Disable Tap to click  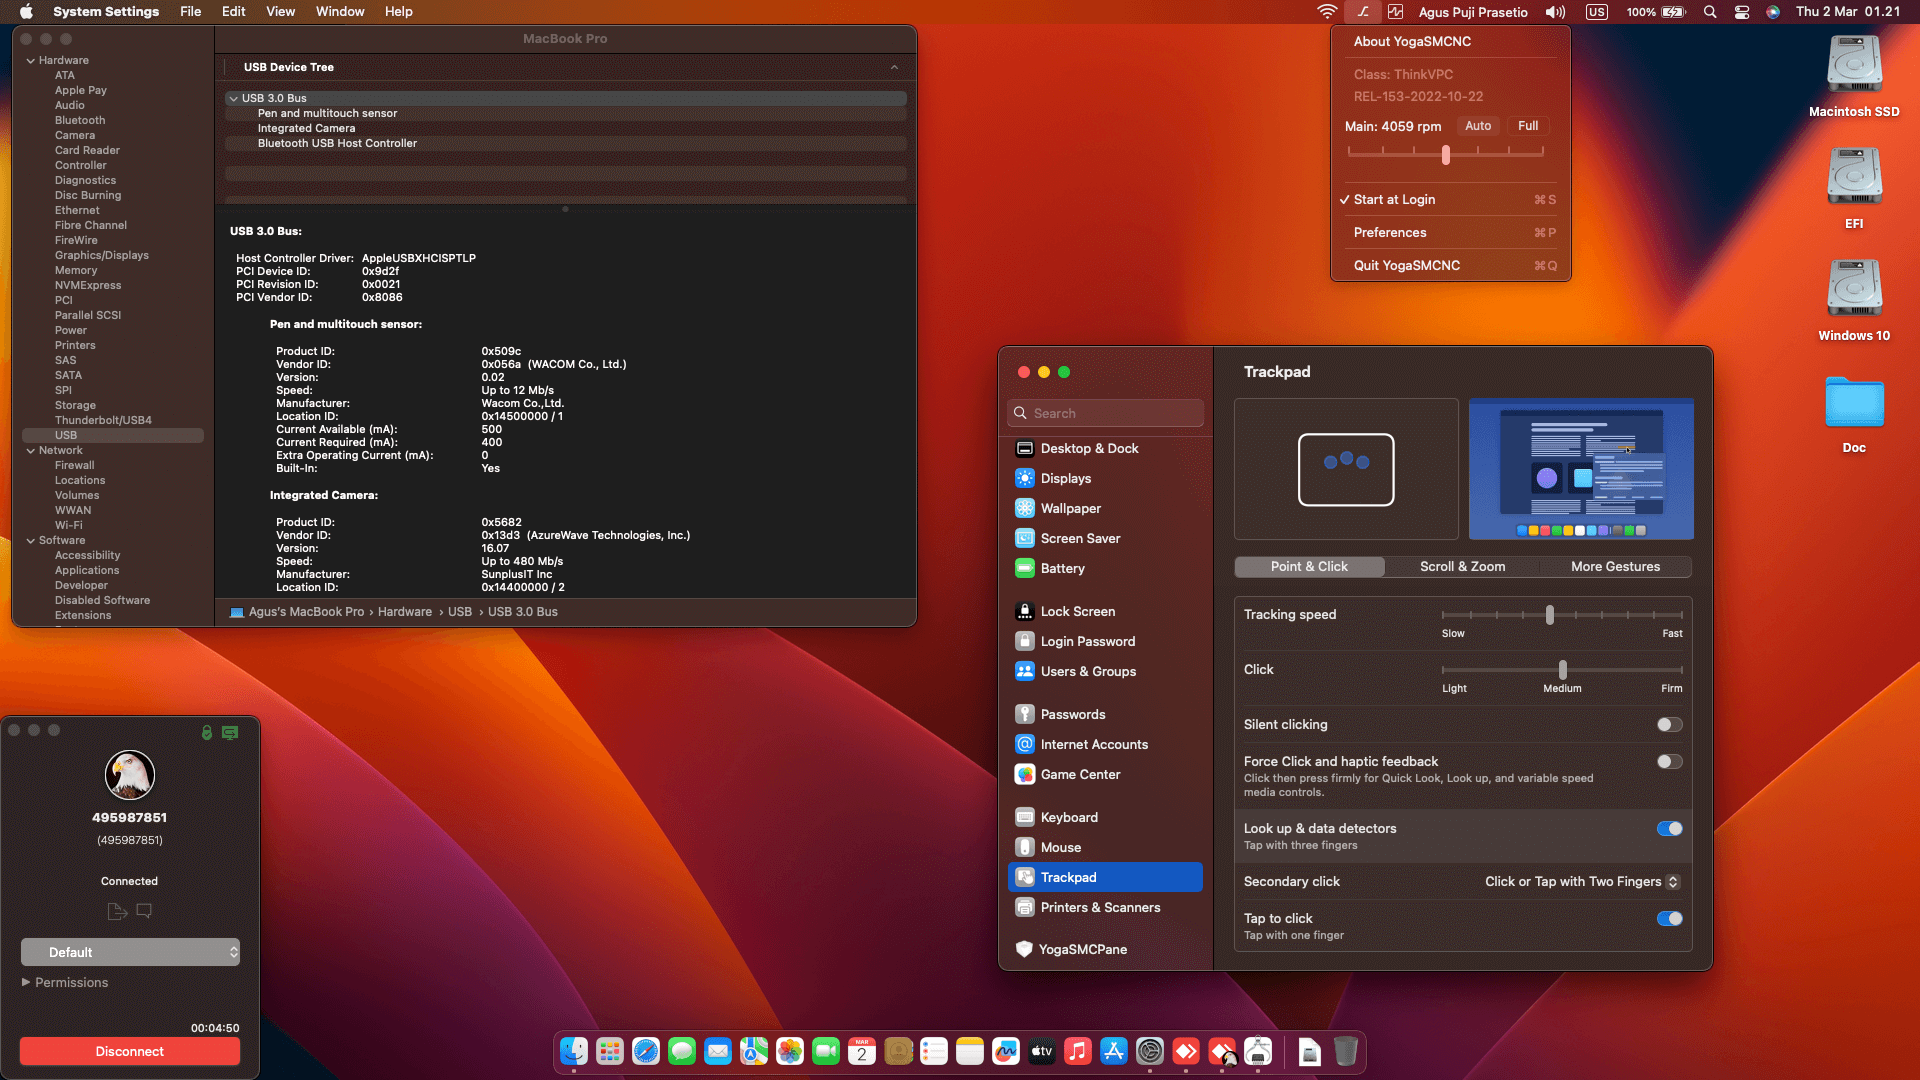(x=1670, y=918)
